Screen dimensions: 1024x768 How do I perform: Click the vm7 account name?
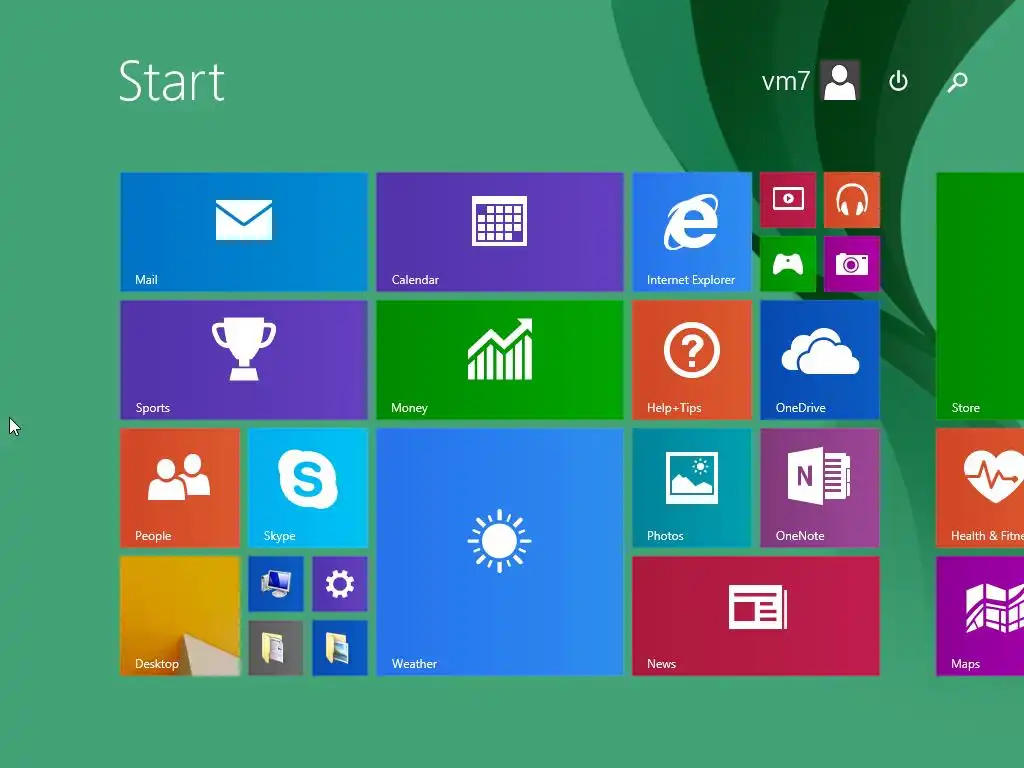click(x=786, y=81)
